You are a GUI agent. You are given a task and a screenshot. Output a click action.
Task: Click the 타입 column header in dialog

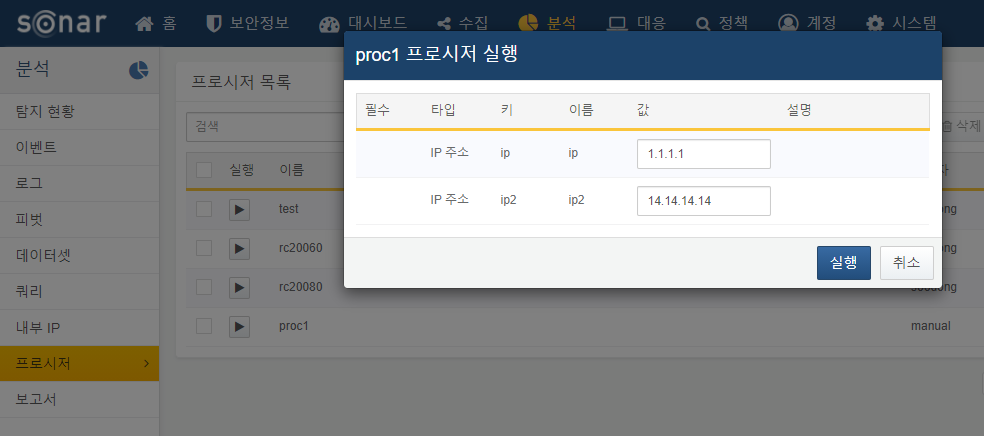point(443,110)
